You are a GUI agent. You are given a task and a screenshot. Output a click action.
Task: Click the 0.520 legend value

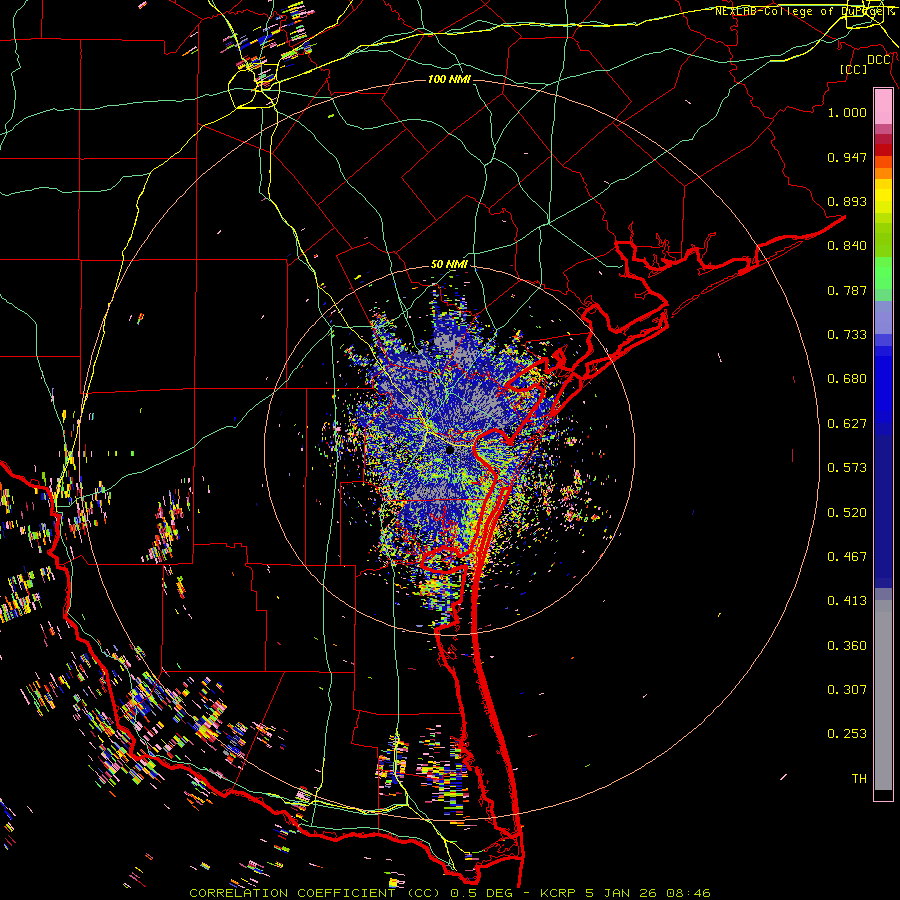[x=847, y=513]
